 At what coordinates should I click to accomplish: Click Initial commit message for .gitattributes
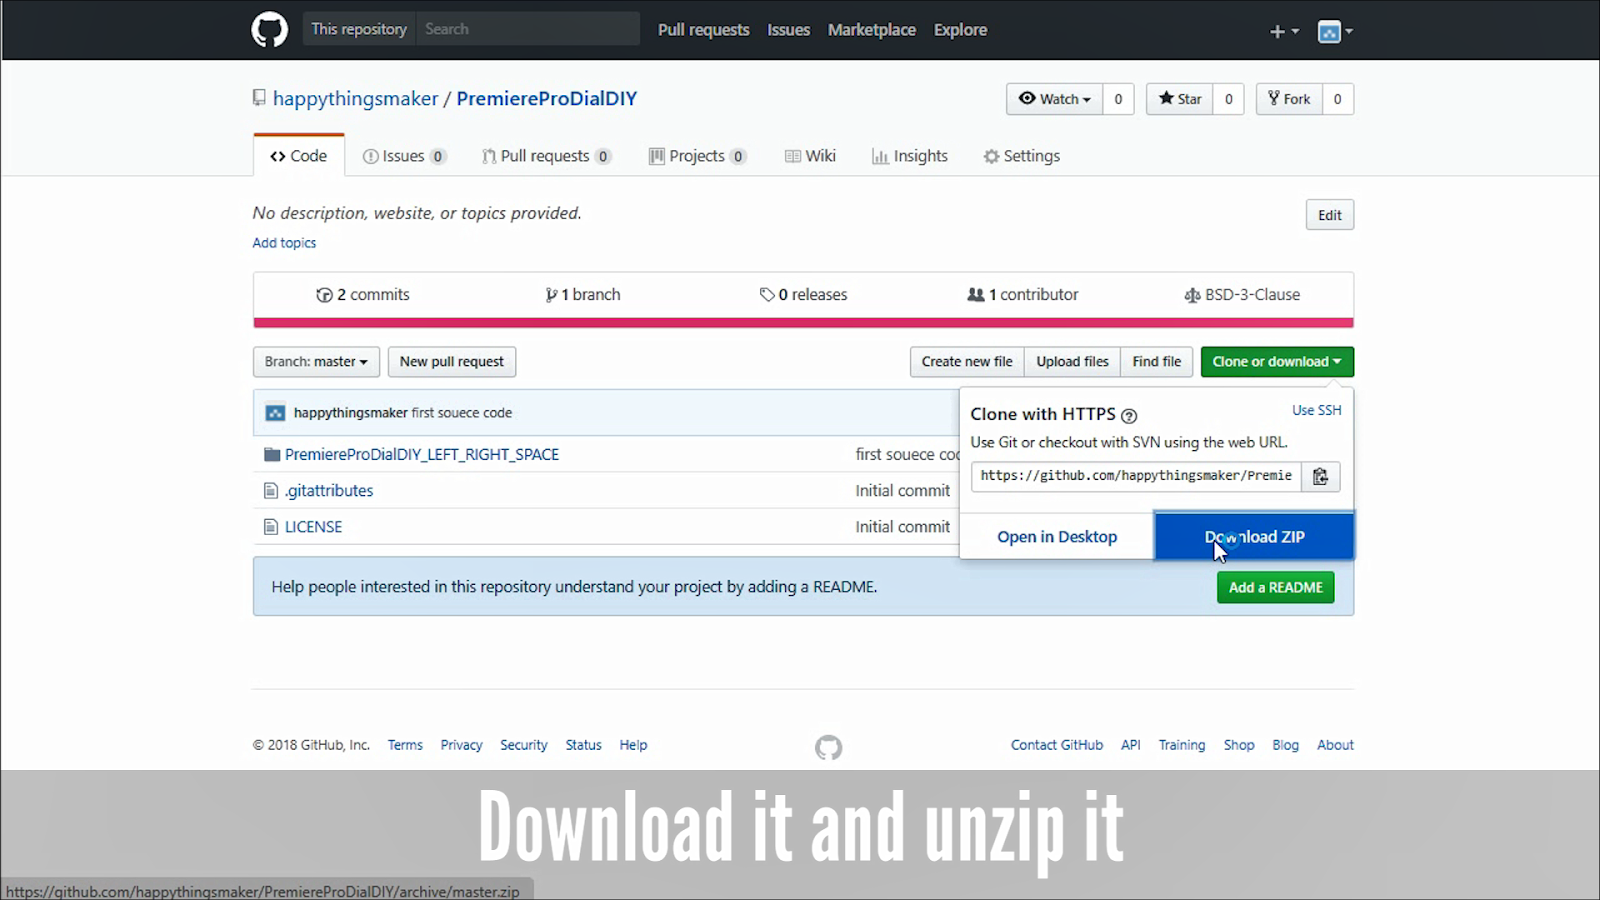902,491
